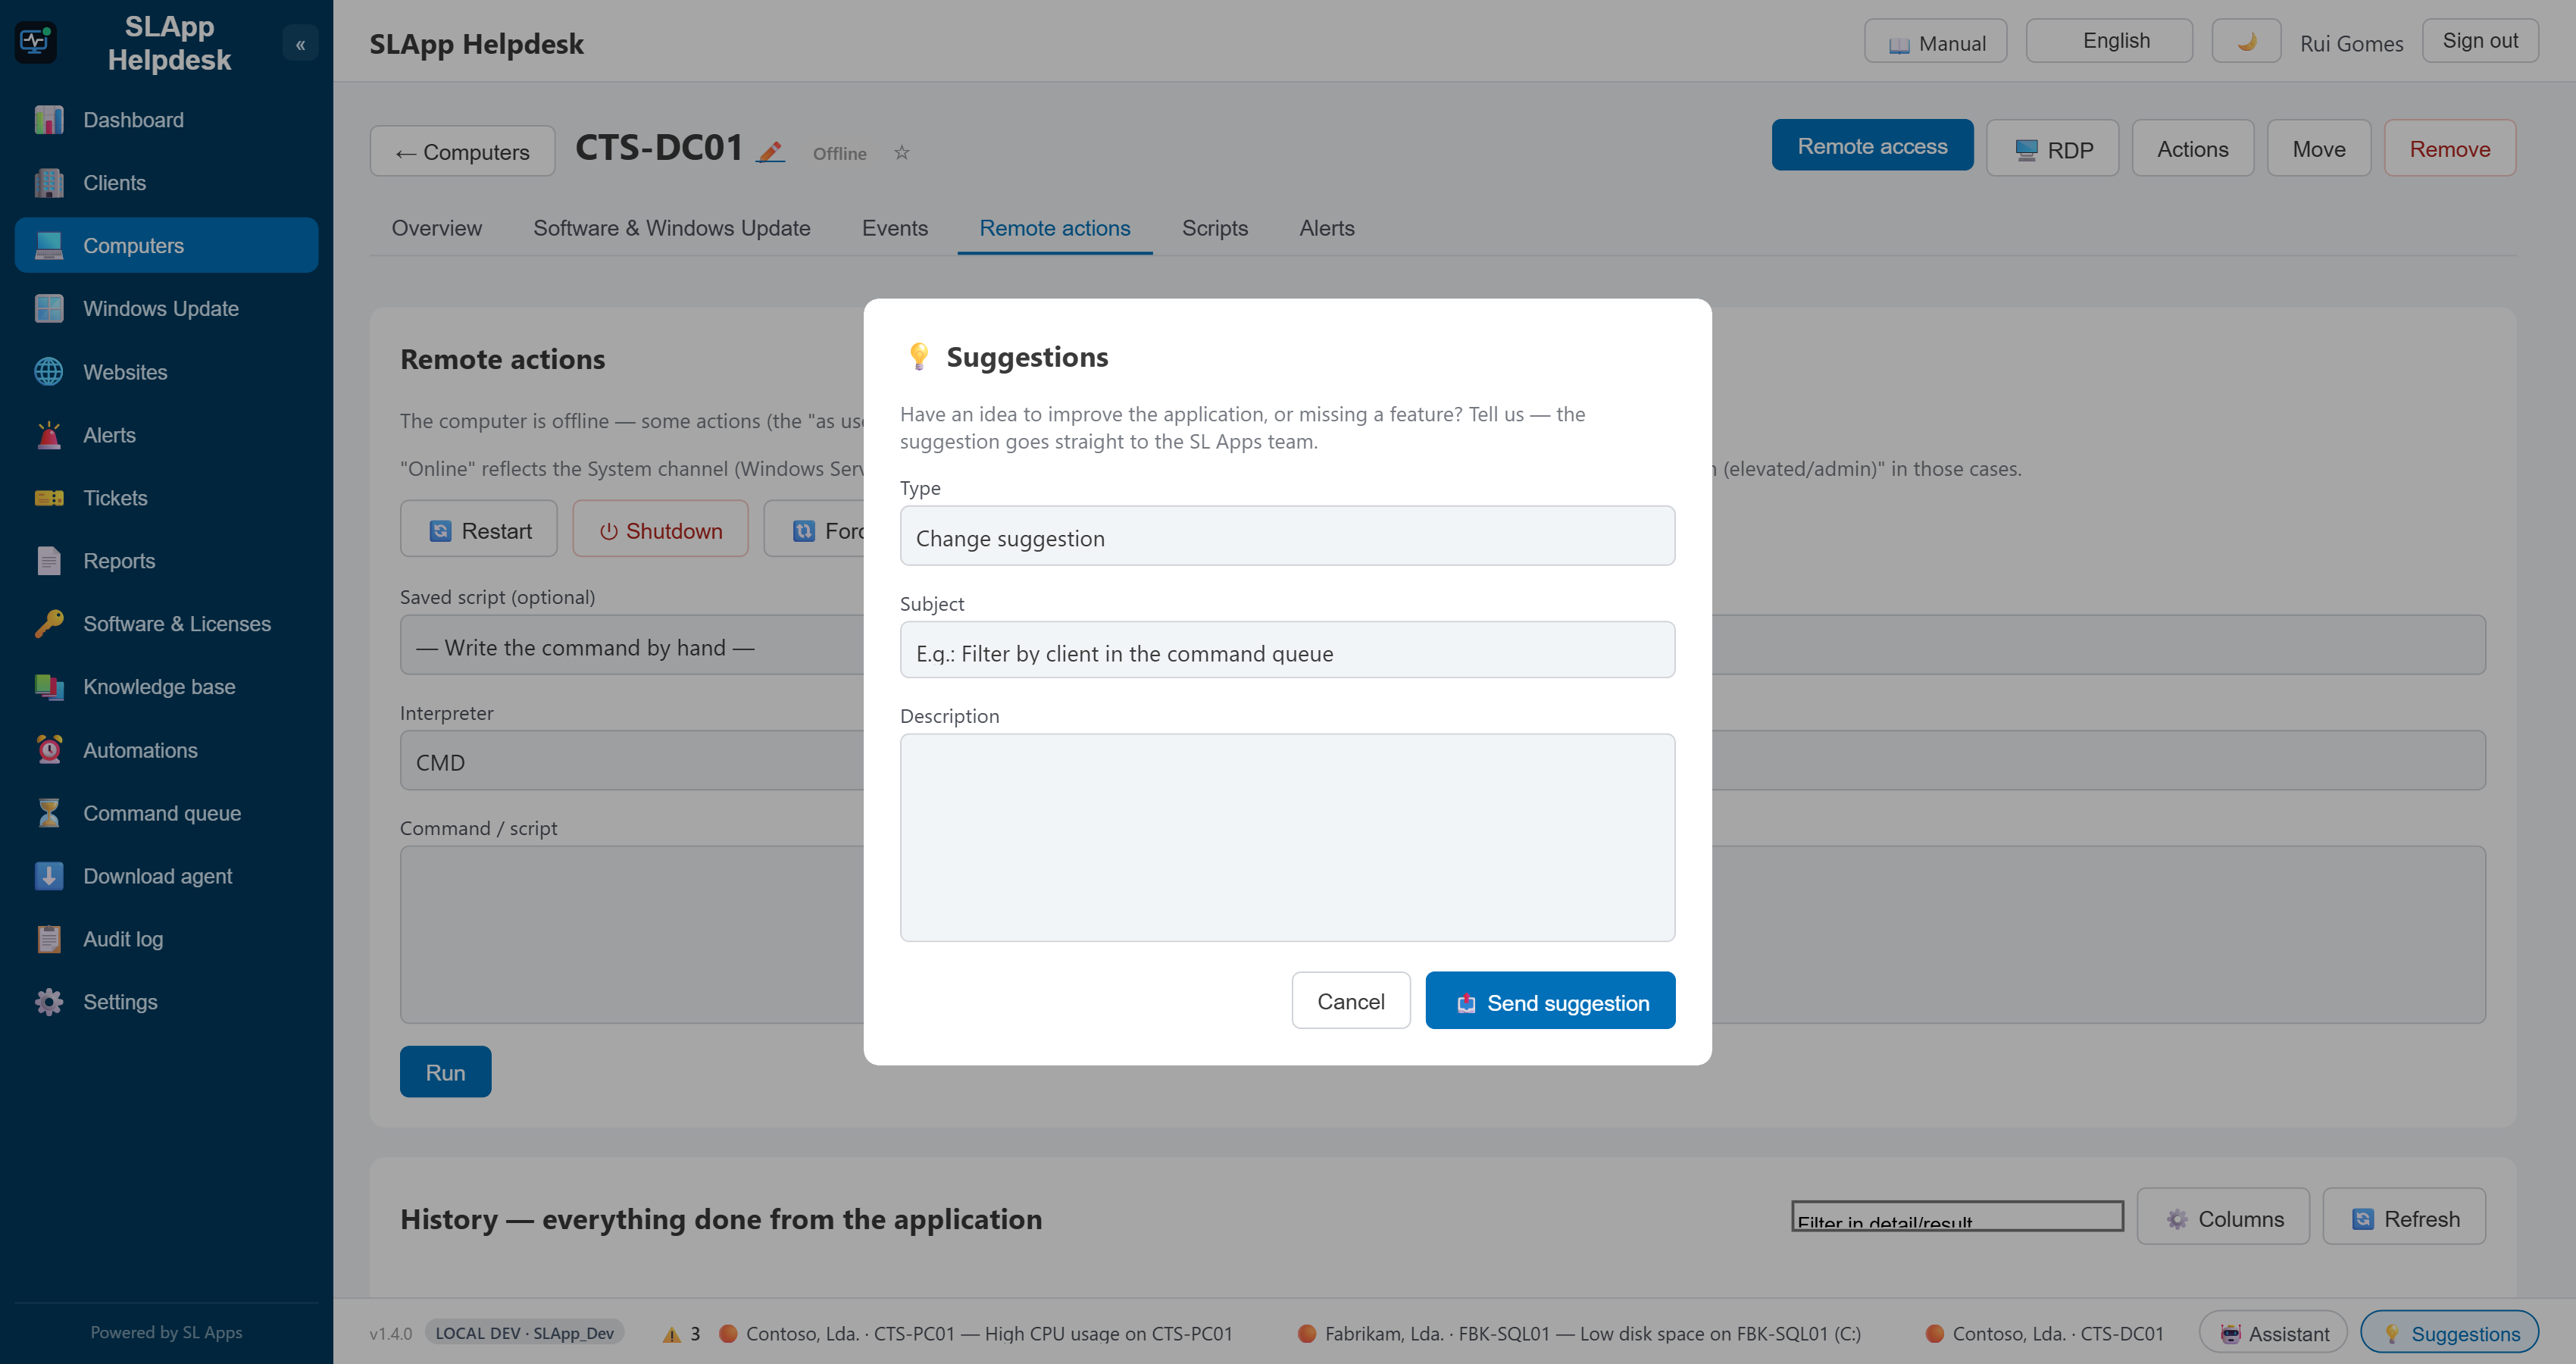Click the Run button
The width and height of the screenshot is (2576, 1364).
445,1072
